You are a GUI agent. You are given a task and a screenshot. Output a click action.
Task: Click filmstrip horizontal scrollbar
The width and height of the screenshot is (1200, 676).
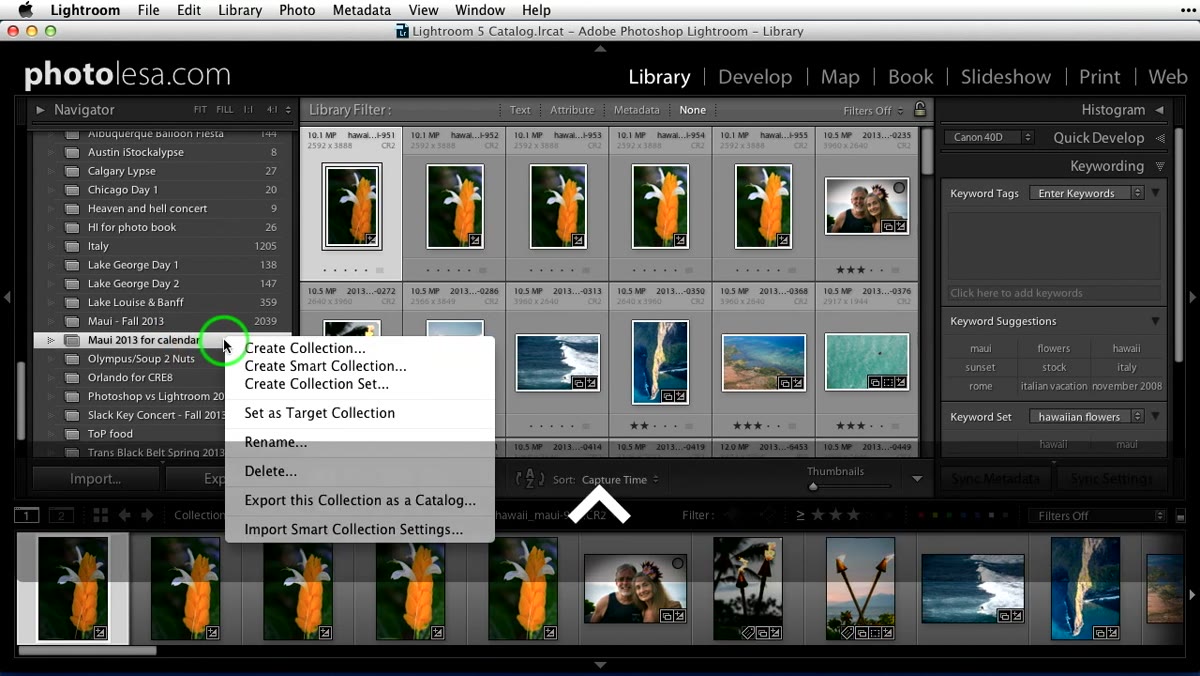click(x=87, y=651)
